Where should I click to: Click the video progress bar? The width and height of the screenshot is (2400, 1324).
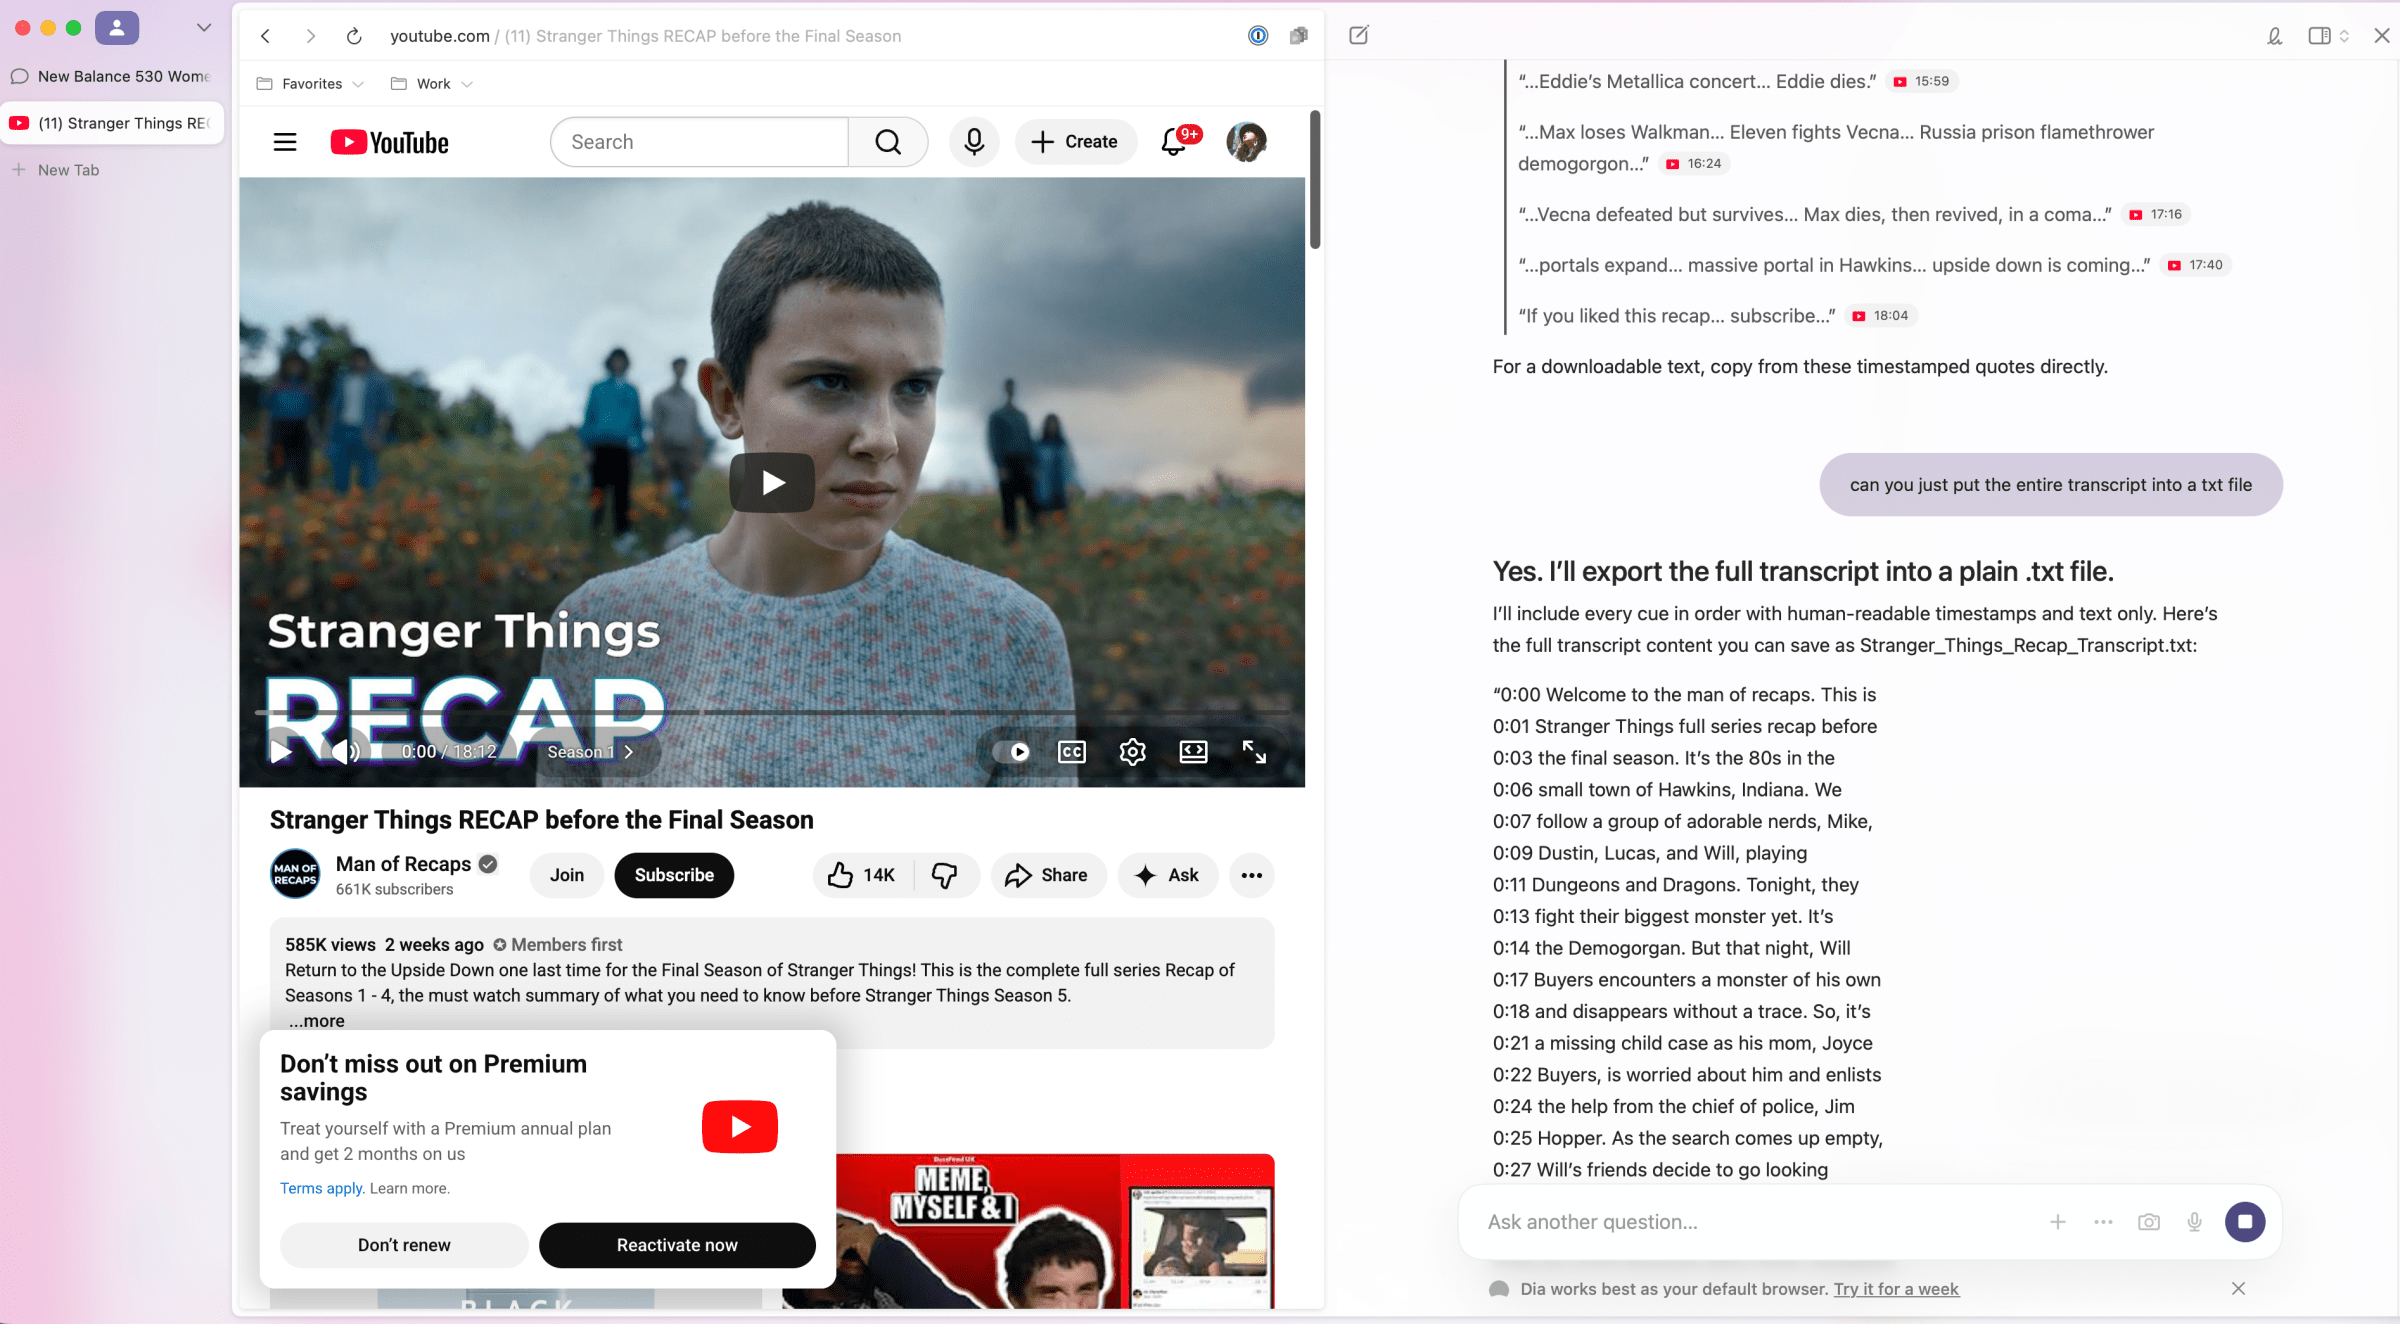pyautogui.click(x=771, y=712)
